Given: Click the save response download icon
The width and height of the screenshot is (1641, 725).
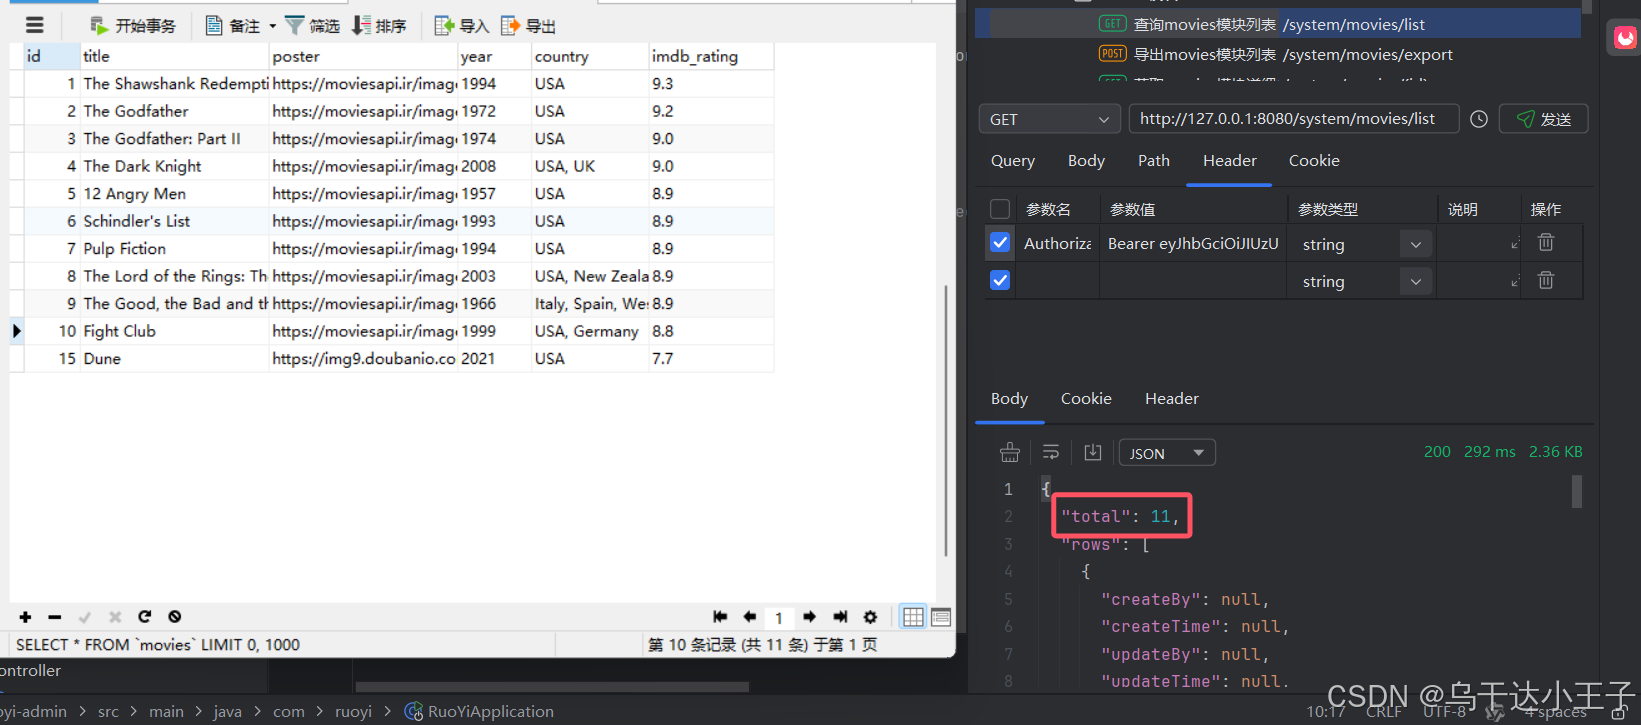Looking at the screenshot, I should click(1093, 453).
